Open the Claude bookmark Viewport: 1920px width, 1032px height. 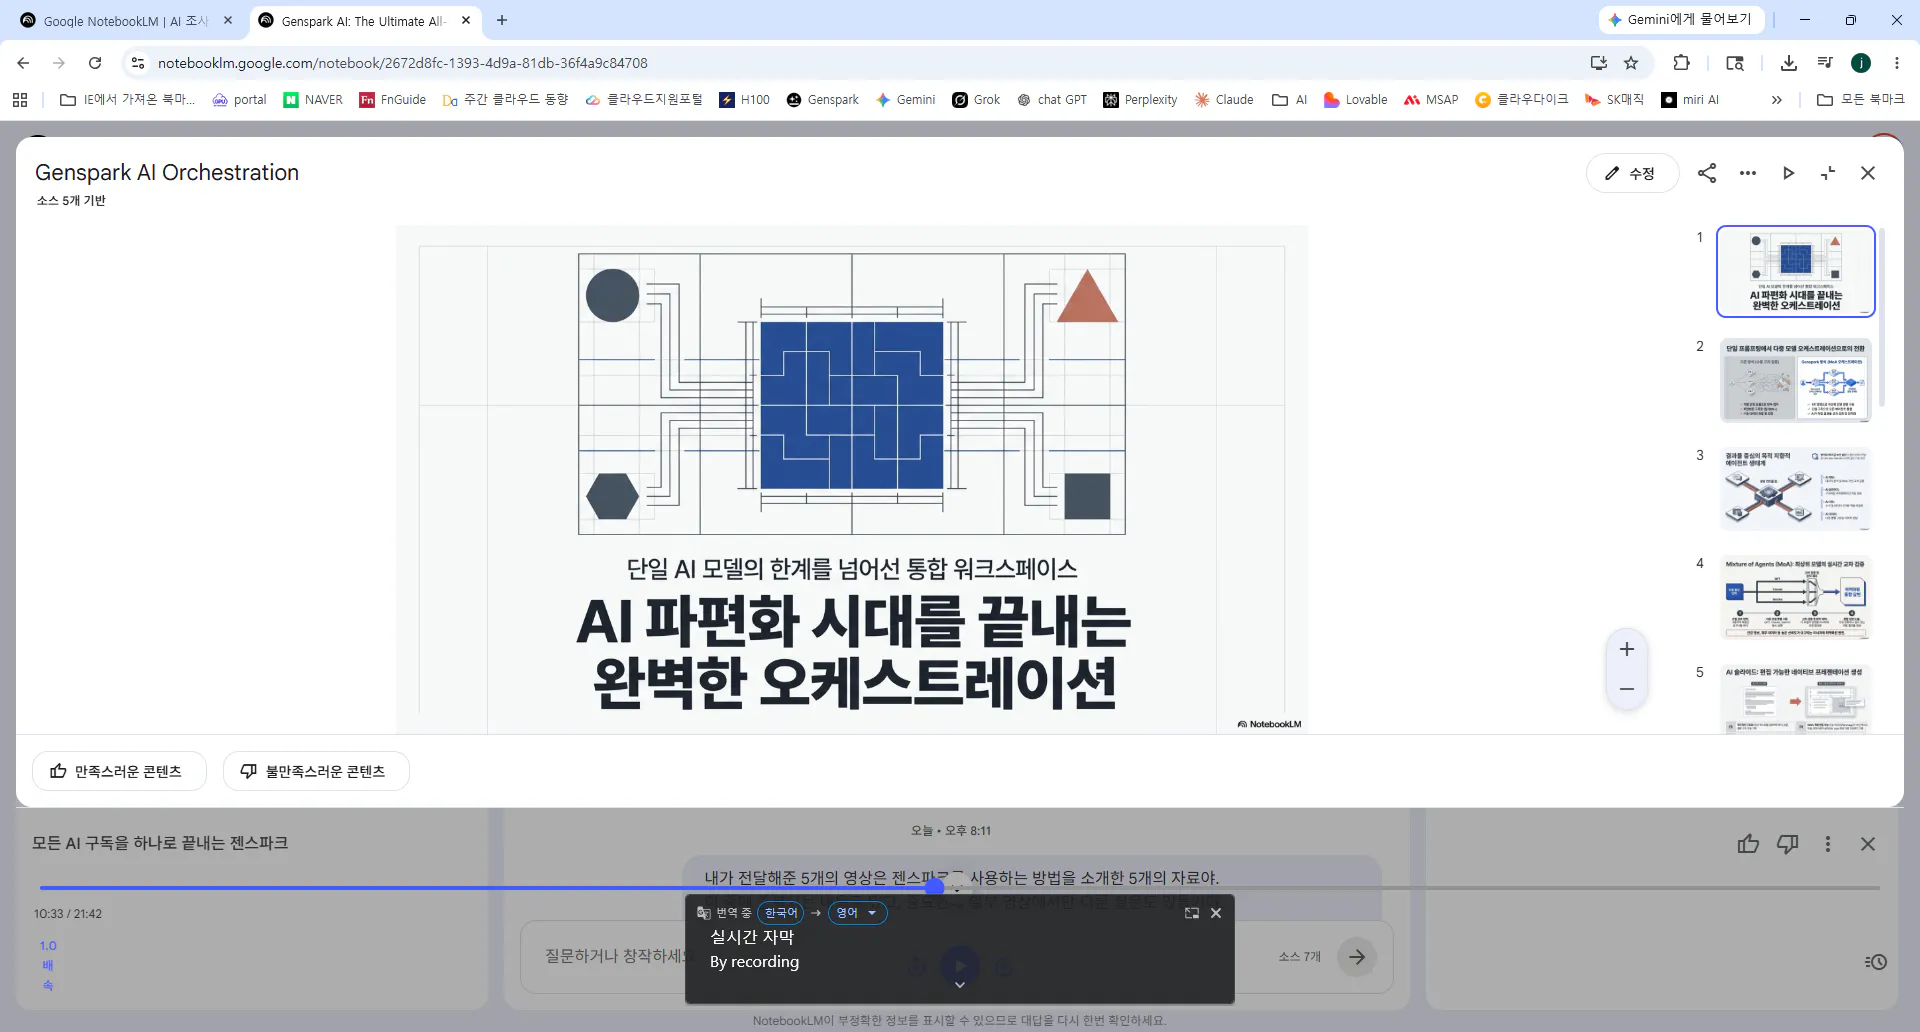pos(1224,100)
